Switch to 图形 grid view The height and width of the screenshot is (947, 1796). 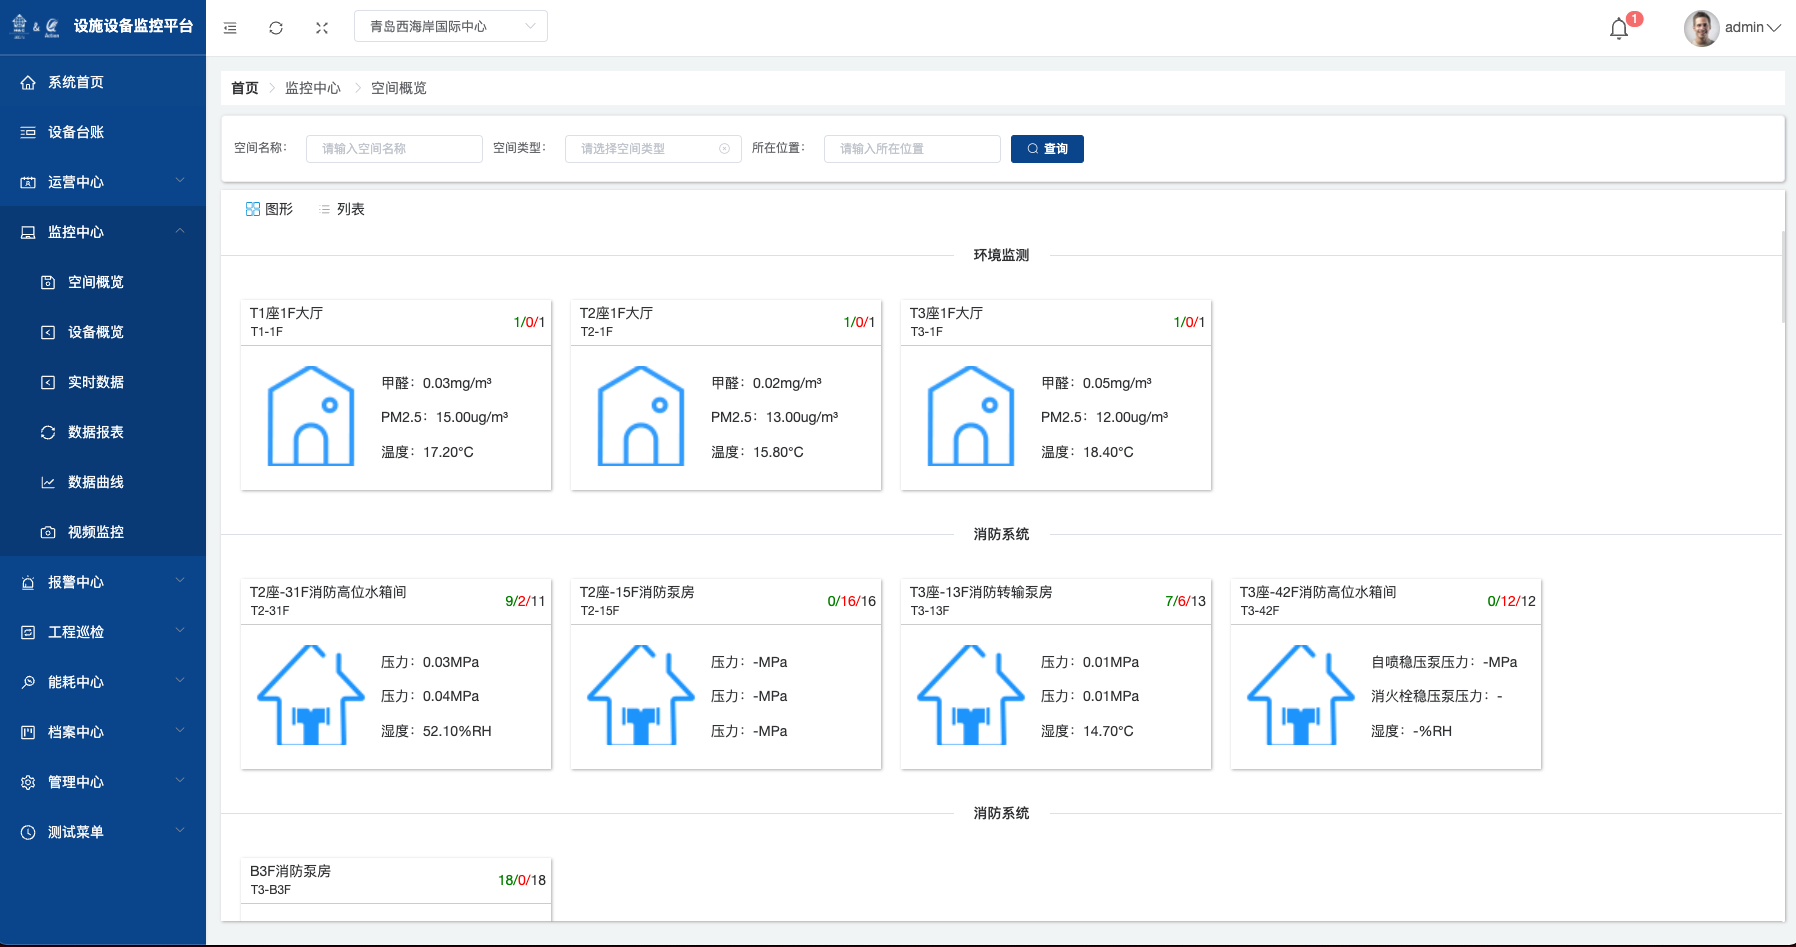coord(269,209)
